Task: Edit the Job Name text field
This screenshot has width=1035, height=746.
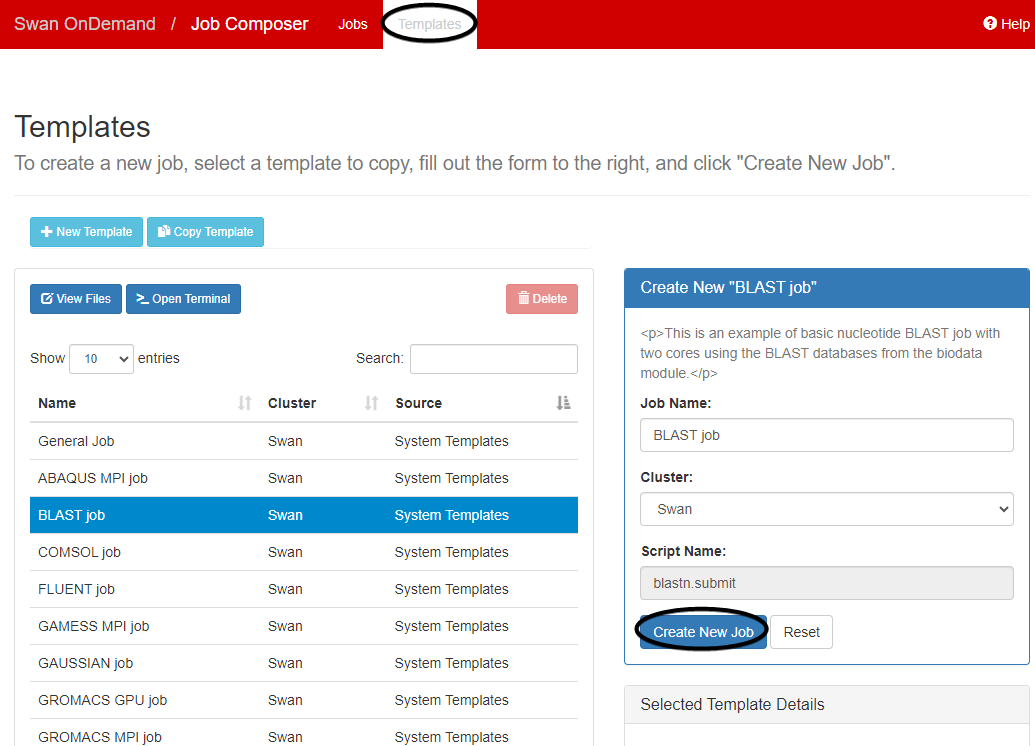Action: (x=826, y=435)
